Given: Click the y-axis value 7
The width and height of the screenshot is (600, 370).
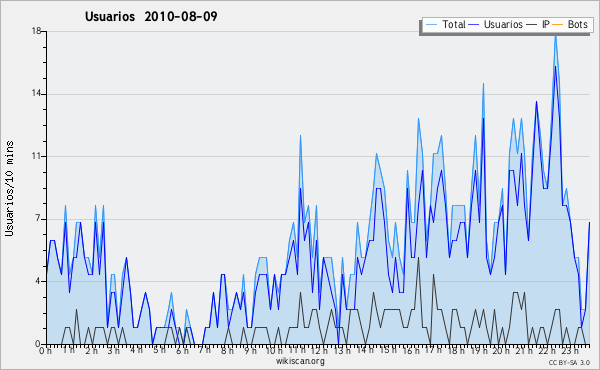Looking at the screenshot, I should click(x=38, y=219).
